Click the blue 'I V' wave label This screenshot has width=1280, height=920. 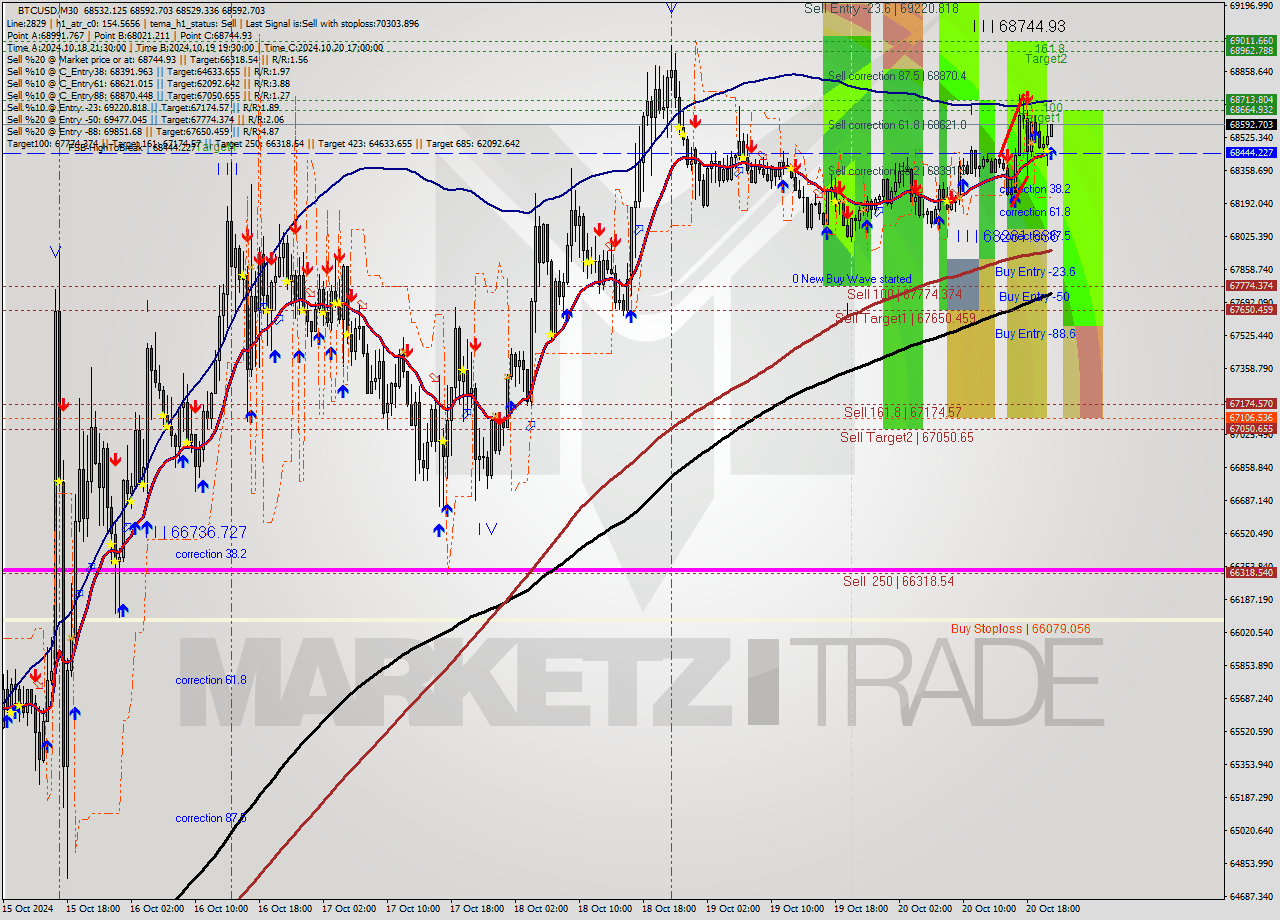point(487,528)
